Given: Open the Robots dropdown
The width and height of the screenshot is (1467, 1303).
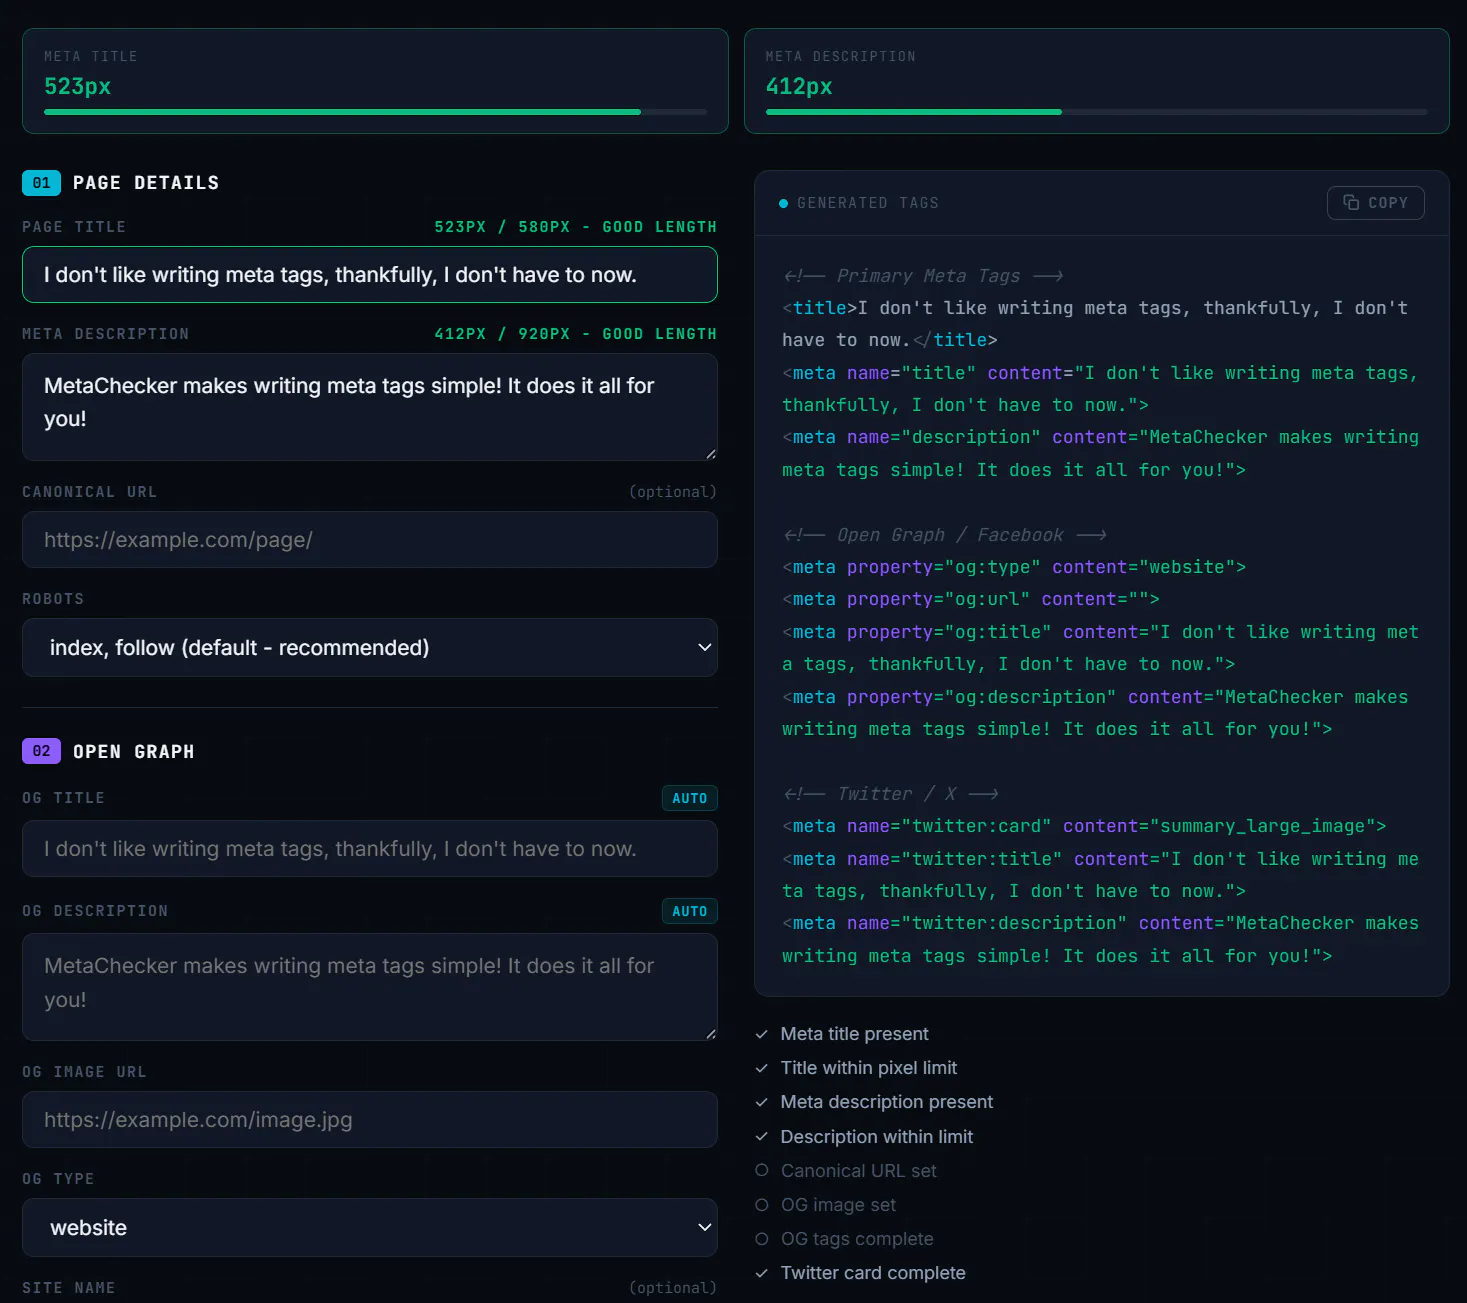Looking at the screenshot, I should tap(370, 647).
